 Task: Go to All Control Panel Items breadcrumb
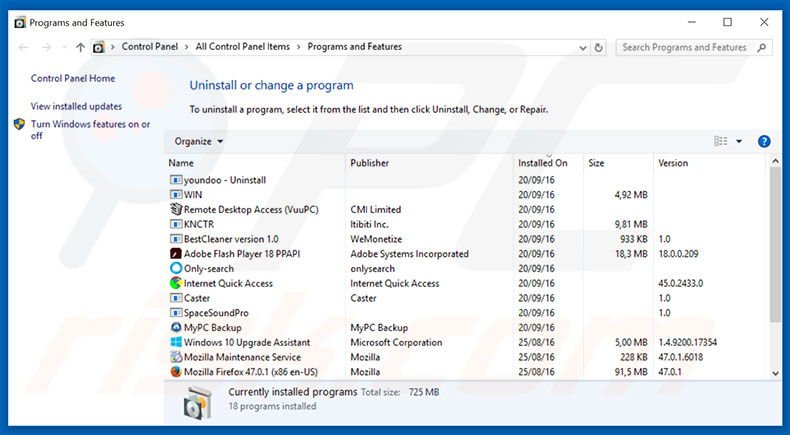(x=242, y=47)
